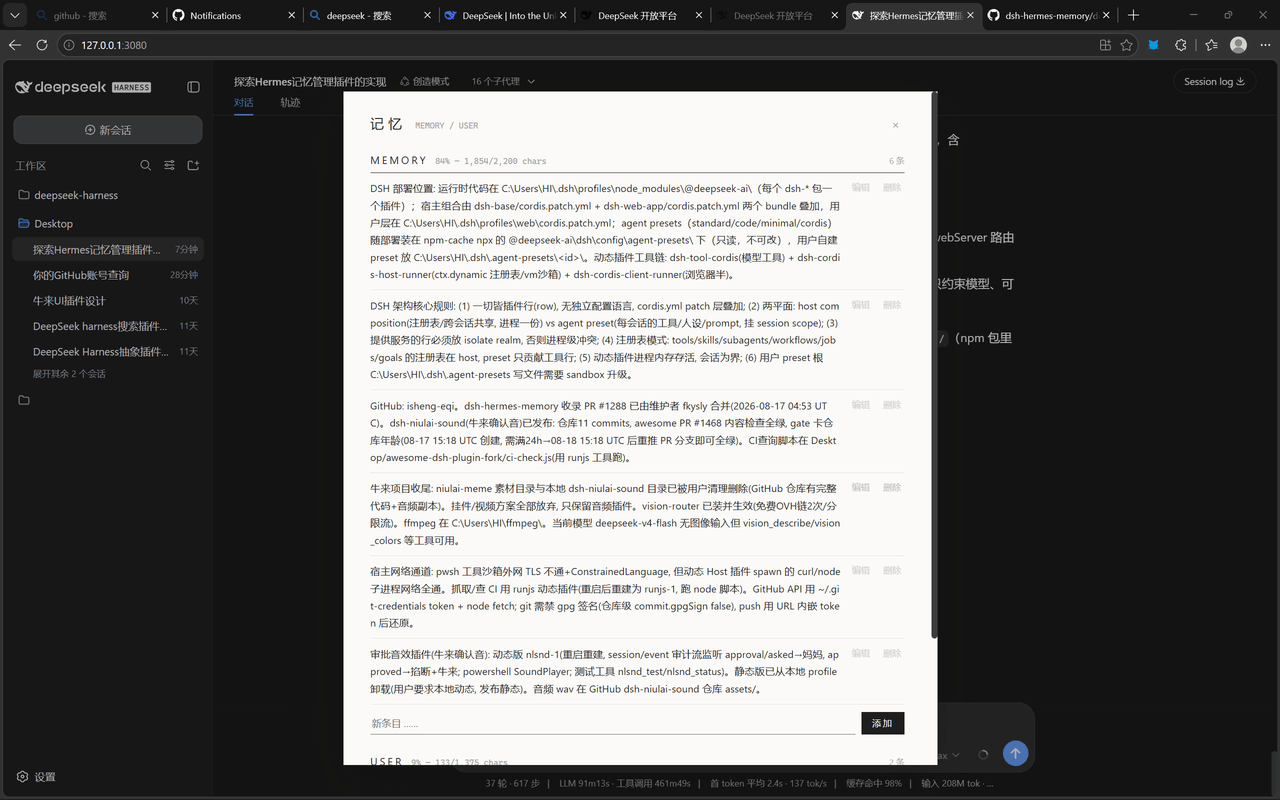The image size is (1280, 800).
Task: Open 设置 settings in the sidebar
Action: [36, 777]
